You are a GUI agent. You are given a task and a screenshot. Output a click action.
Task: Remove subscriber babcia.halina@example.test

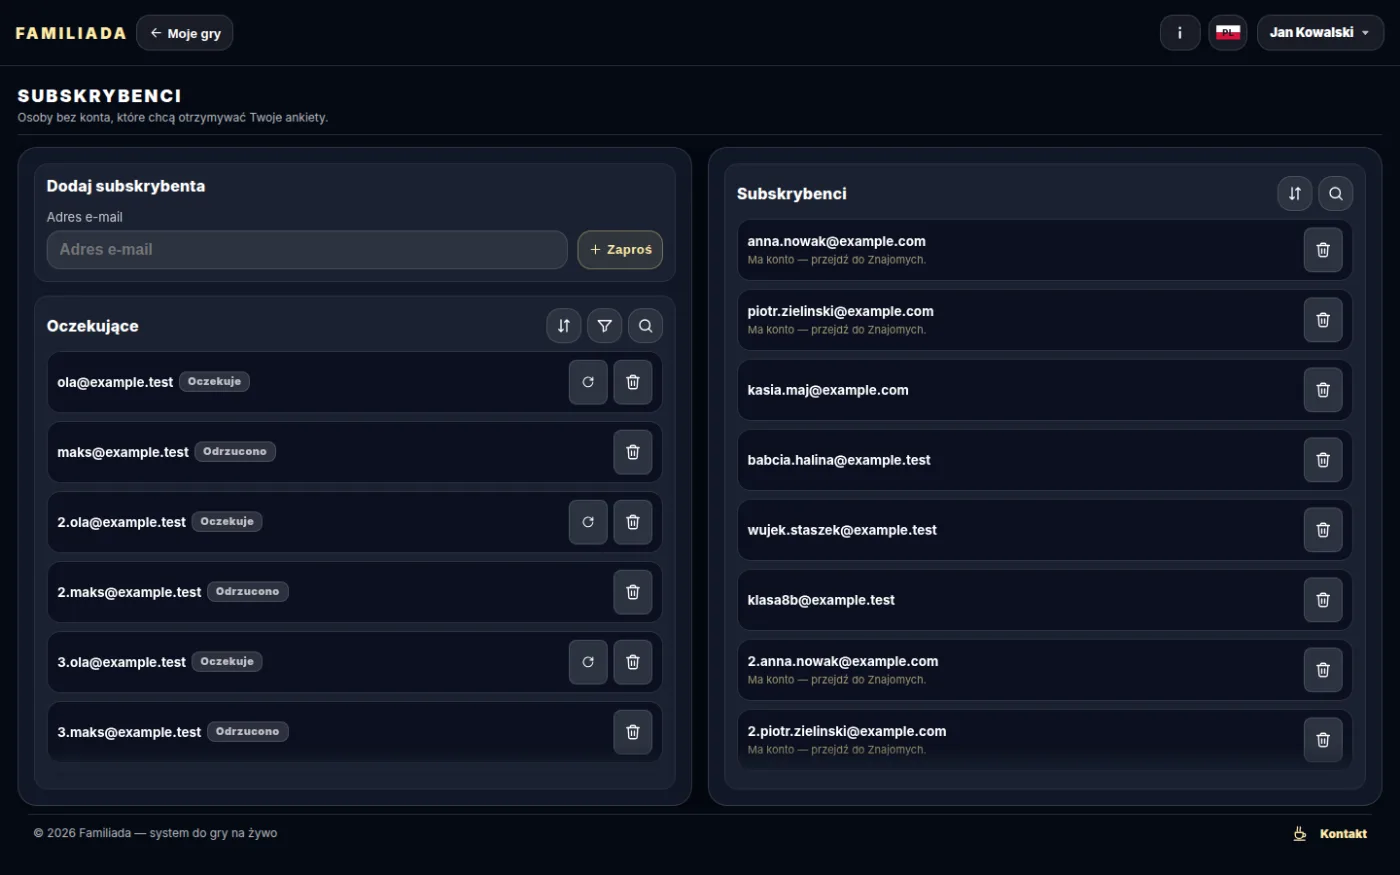click(x=1323, y=460)
